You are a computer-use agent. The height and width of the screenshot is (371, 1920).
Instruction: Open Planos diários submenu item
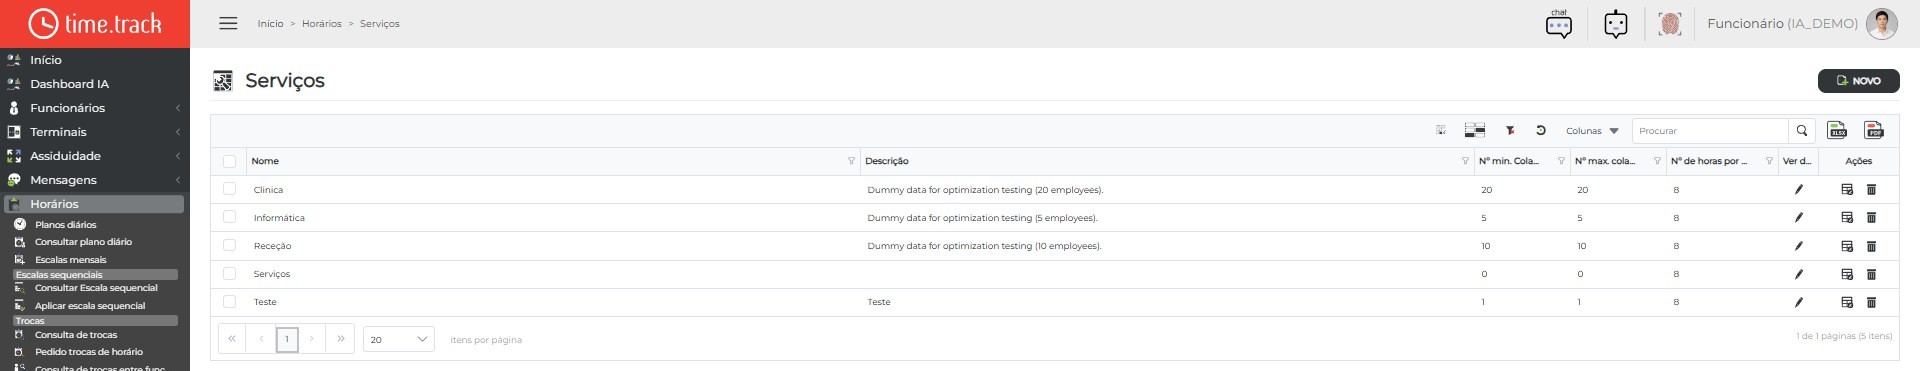(66, 225)
